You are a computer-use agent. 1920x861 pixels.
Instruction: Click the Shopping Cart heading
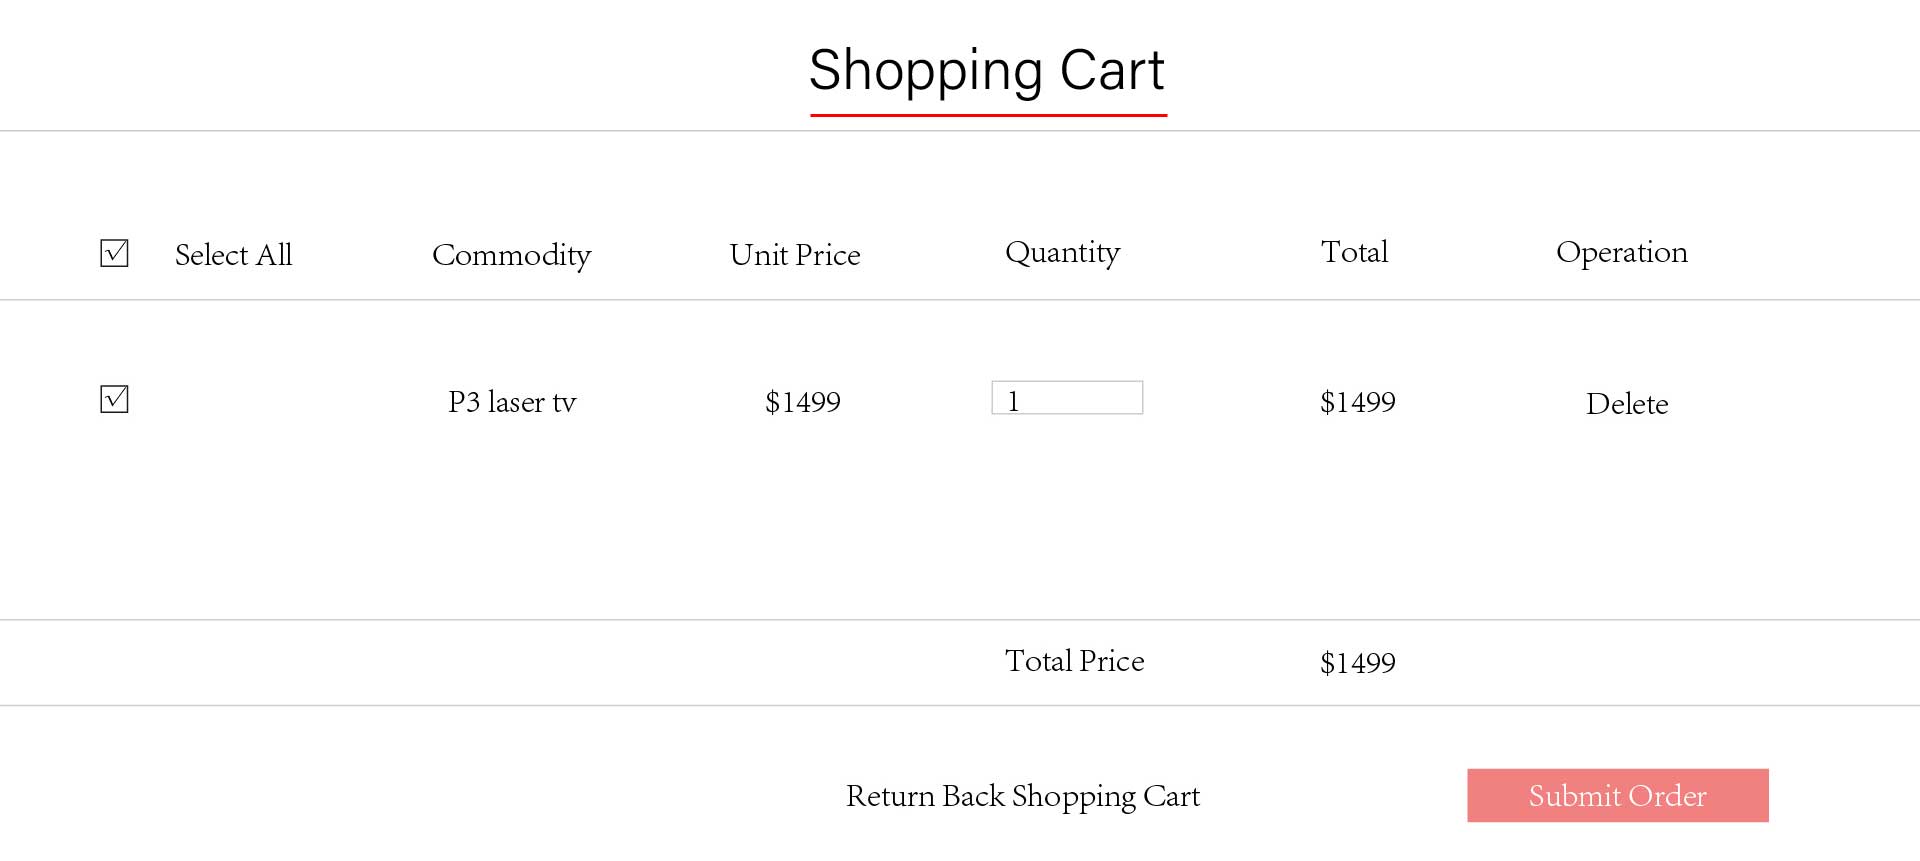click(987, 70)
